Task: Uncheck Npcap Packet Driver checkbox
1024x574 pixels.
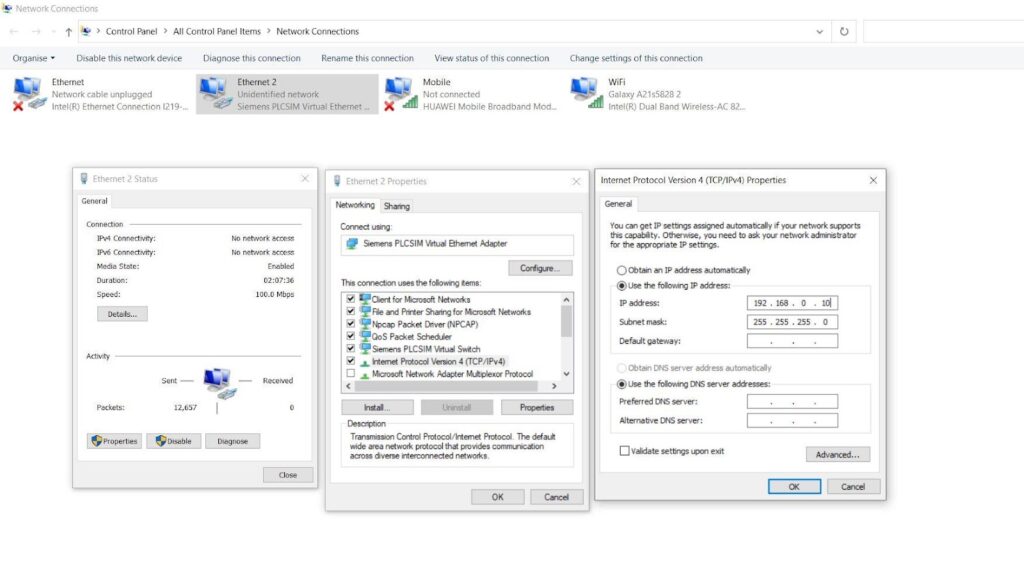Action: [351, 324]
